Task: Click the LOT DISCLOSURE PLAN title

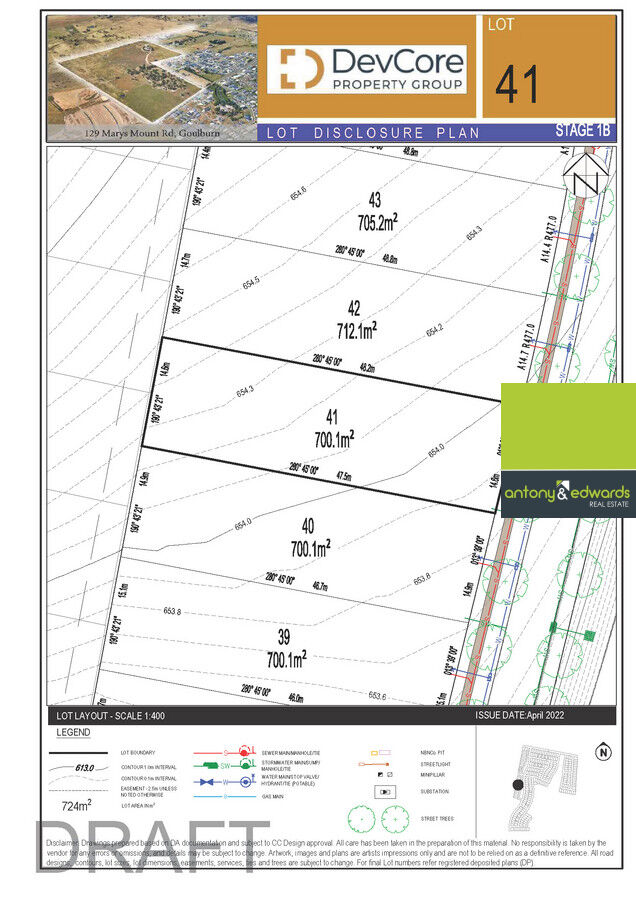Action: [x=373, y=133]
